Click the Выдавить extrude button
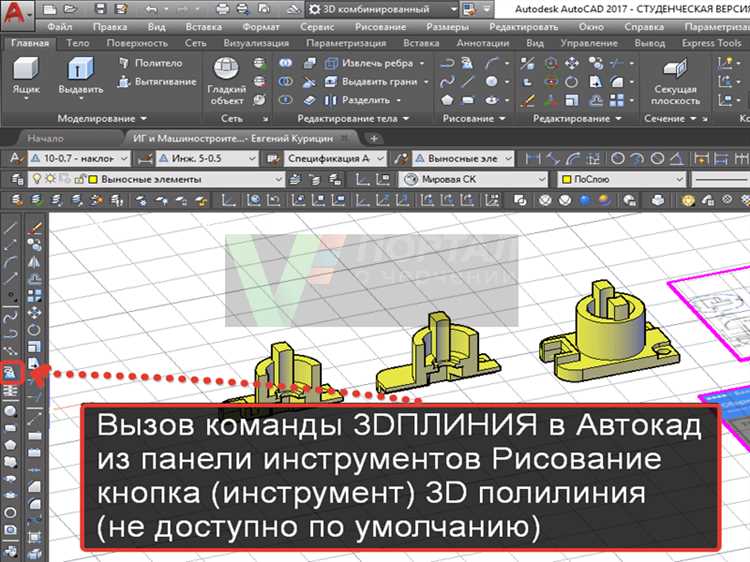Viewport: 750px width, 562px height. click(81, 77)
